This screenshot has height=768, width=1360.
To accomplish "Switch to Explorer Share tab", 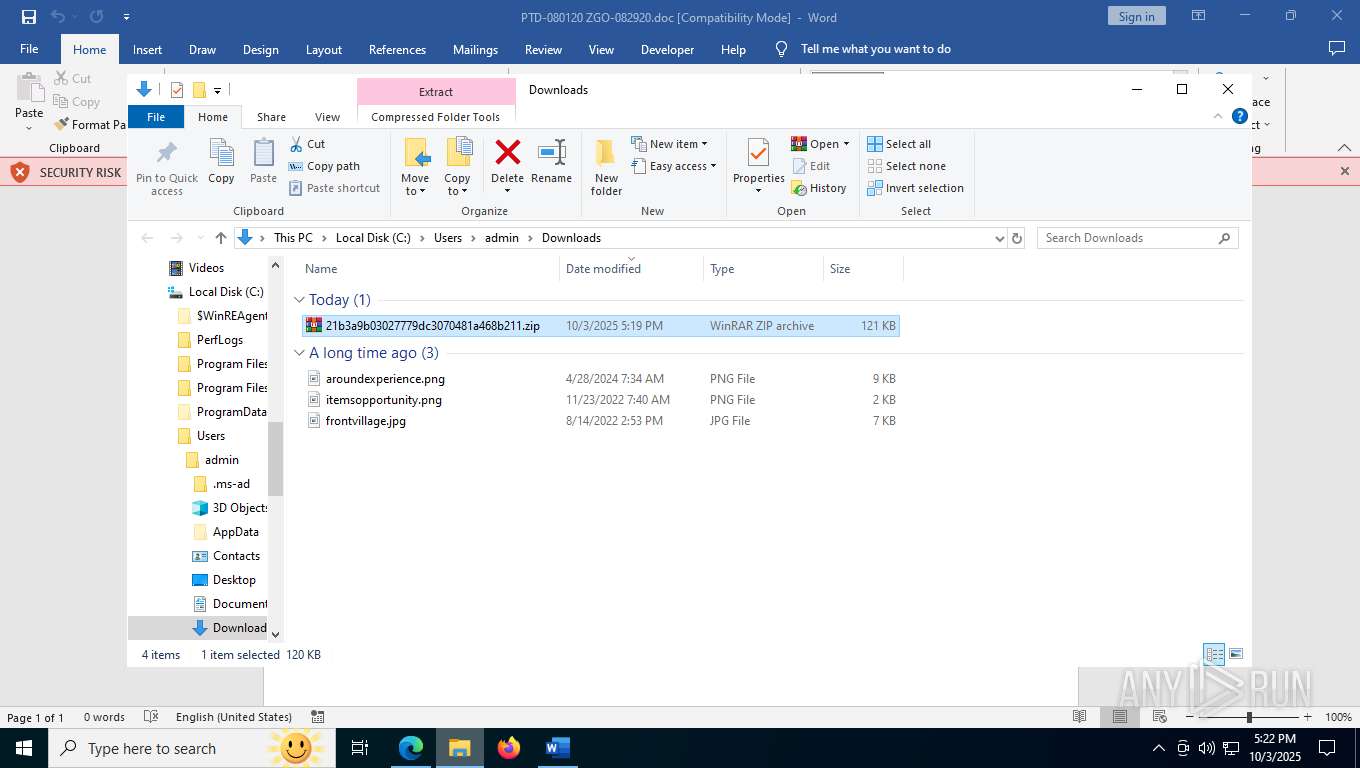I will [271, 117].
